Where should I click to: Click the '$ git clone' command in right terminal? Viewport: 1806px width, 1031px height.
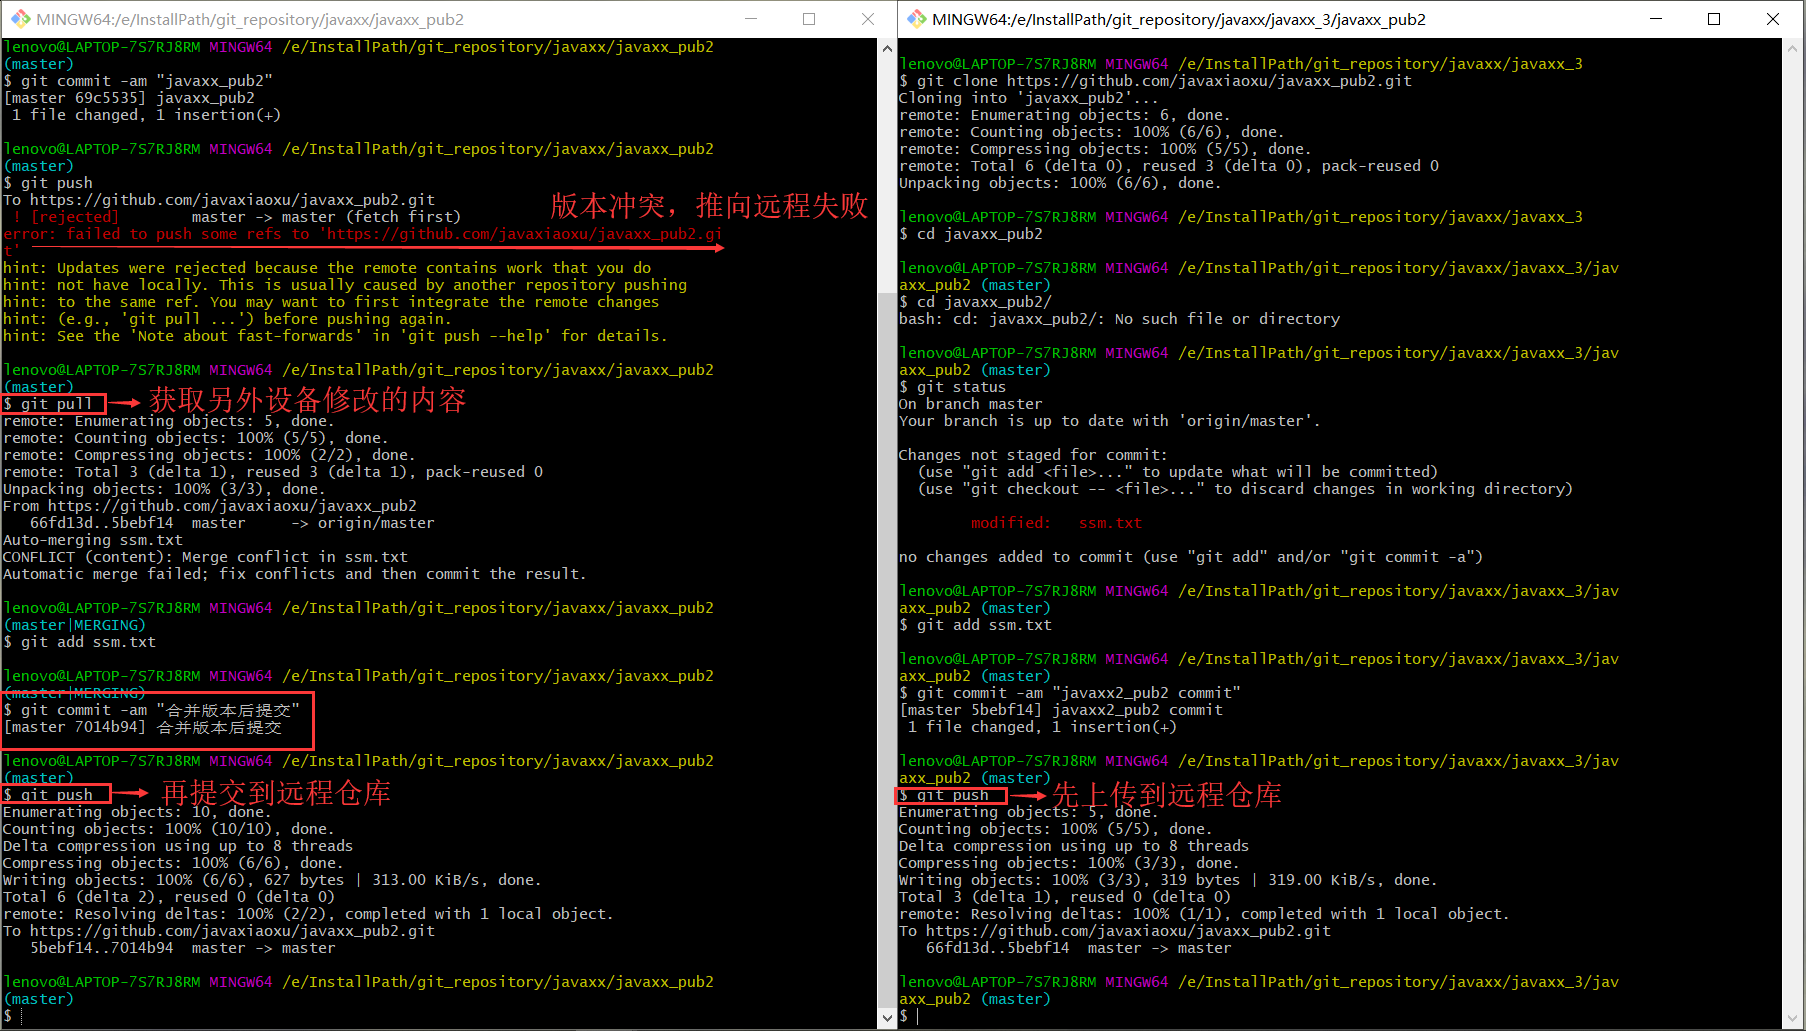1155,81
